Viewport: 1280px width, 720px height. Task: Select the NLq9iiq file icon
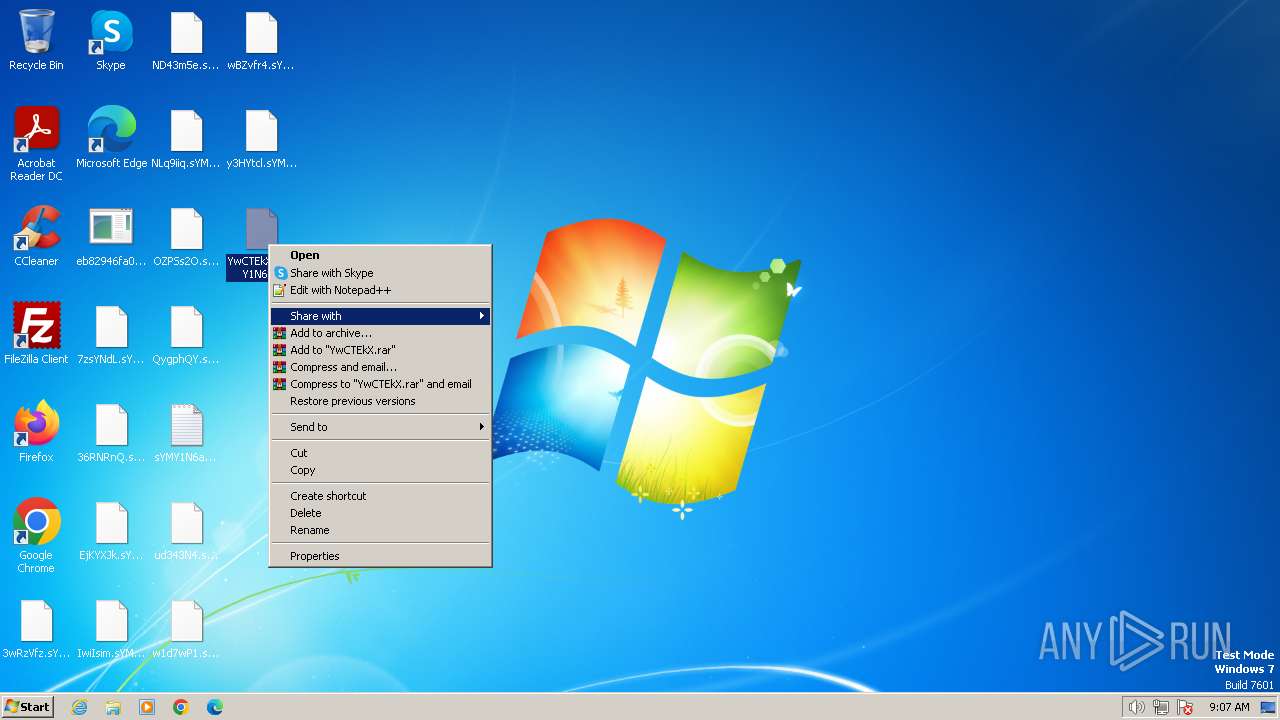click(186, 139)
